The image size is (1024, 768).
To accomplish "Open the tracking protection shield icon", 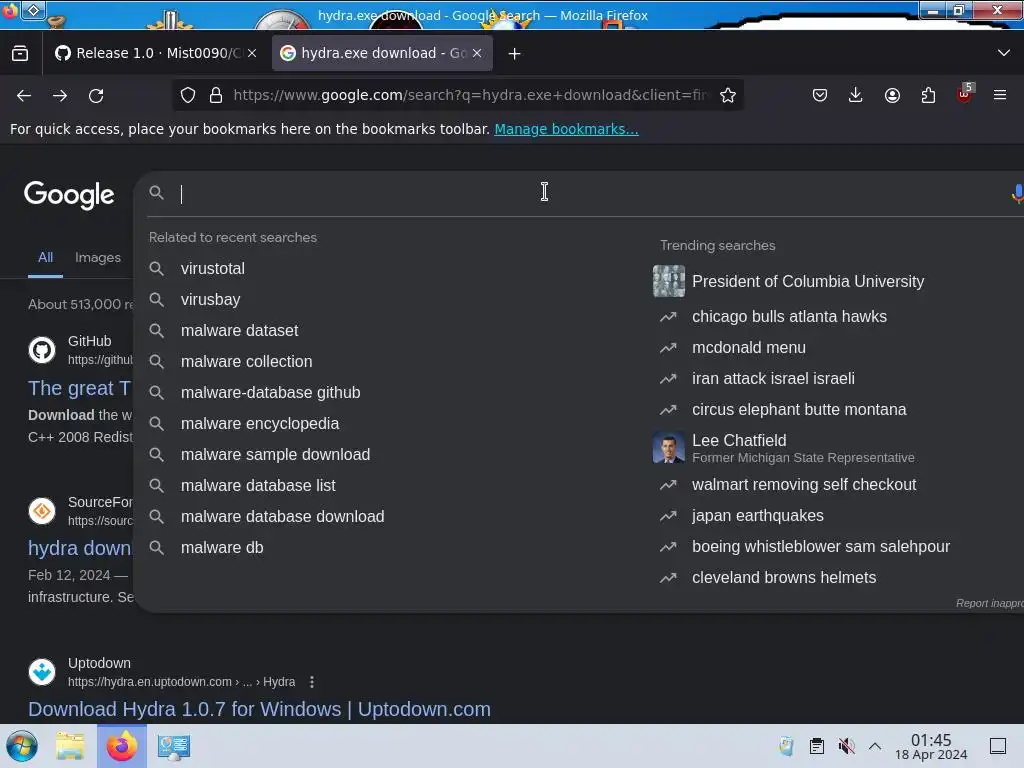I will coord(188,95).
